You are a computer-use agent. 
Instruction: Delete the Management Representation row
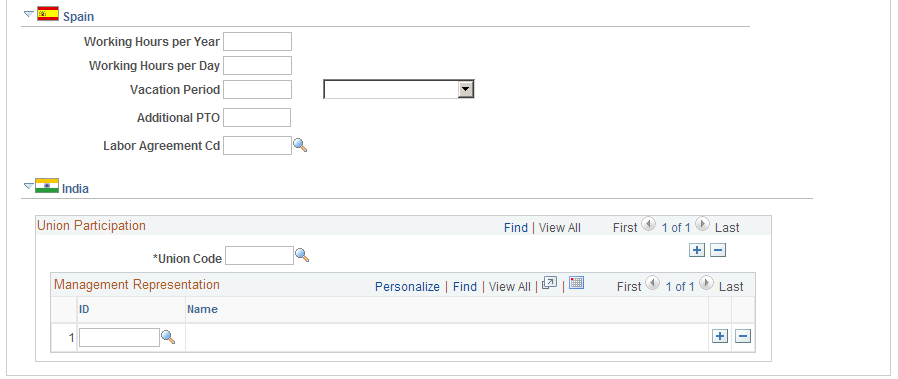click(743, 337)
